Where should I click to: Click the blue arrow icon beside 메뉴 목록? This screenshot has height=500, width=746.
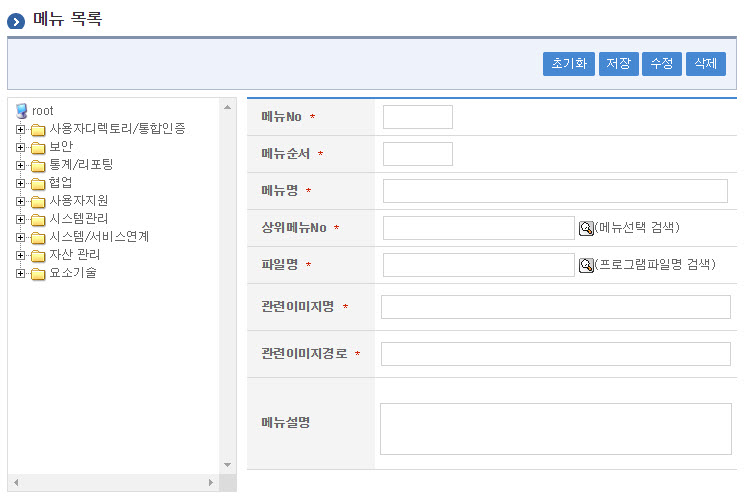(x=17, y=20)
